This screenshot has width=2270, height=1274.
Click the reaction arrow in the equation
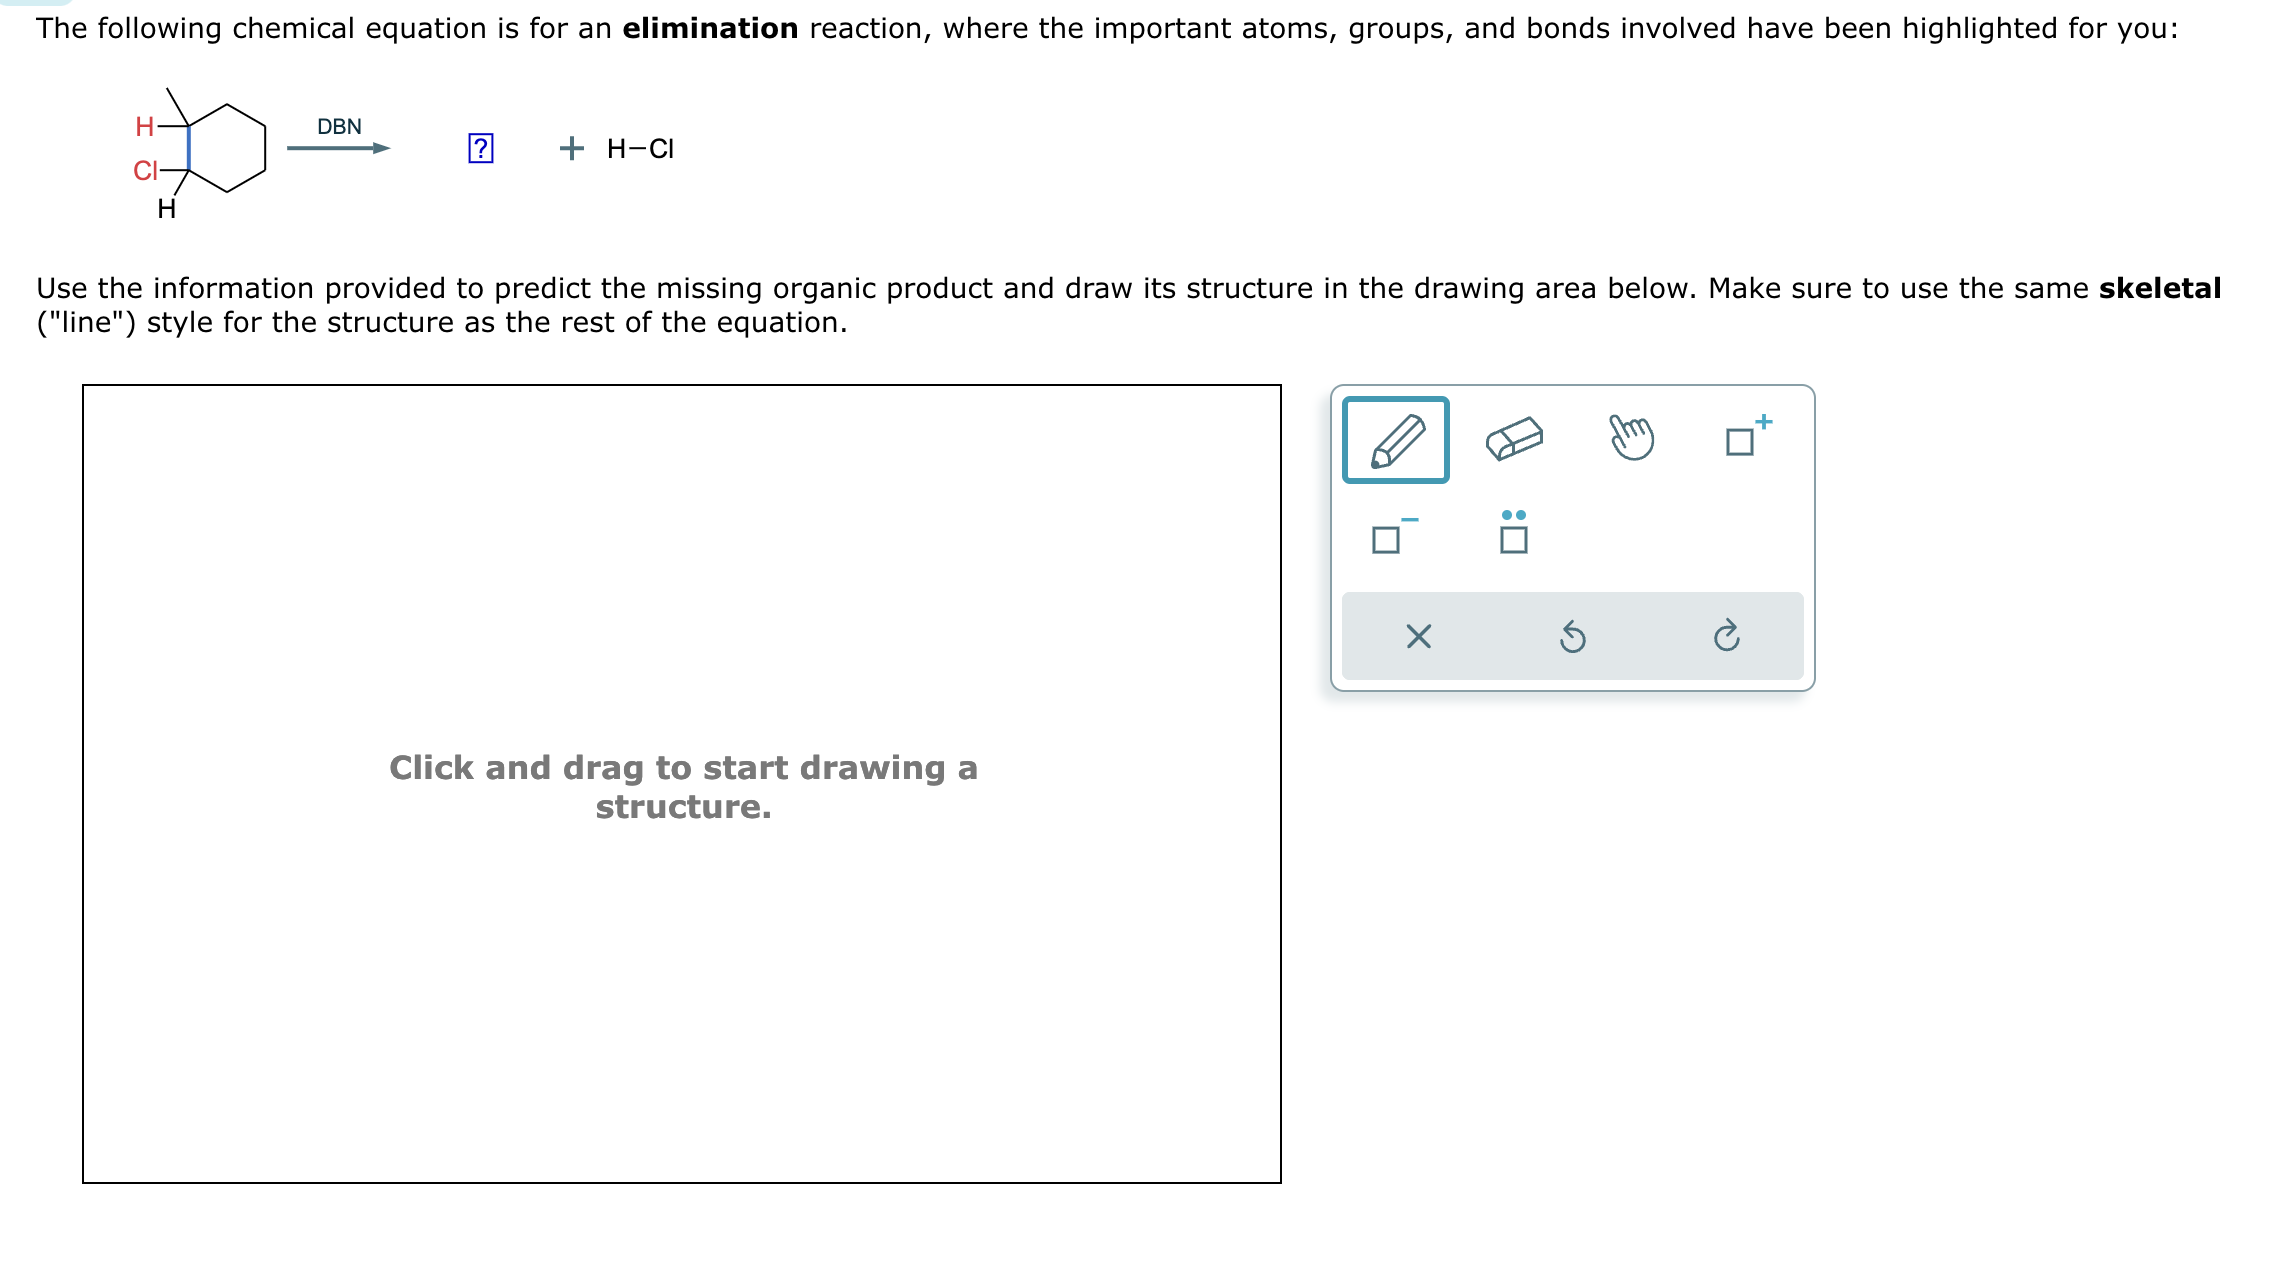click(x=336, y=148)
